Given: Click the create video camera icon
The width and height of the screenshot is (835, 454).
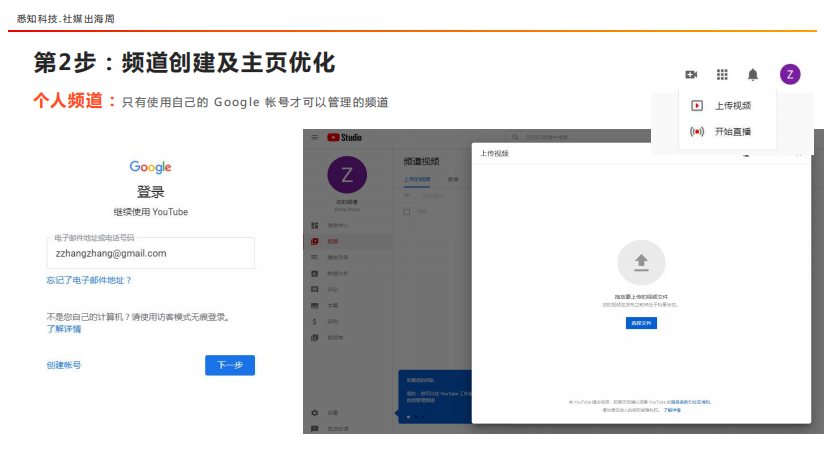Looking at the screenshot, I should [691, 75].
